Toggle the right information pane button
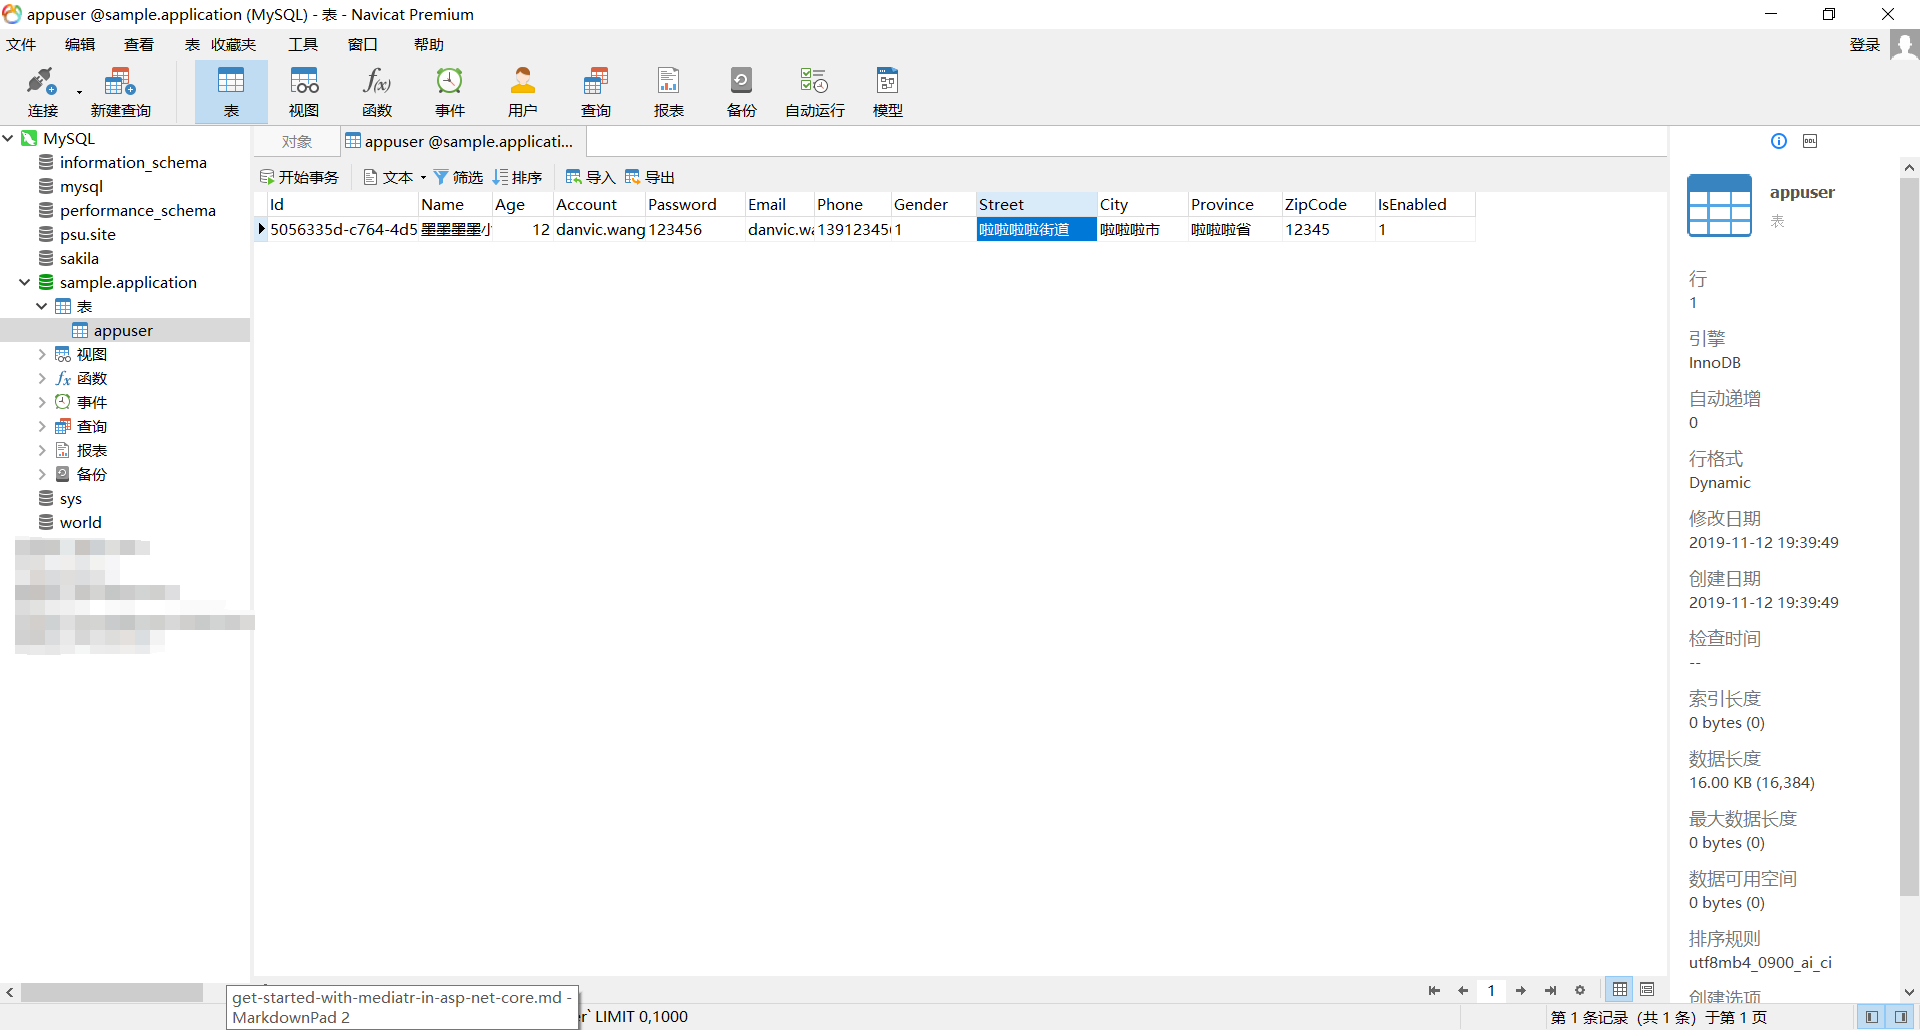The height and width of the screenshot is (1030, 1920). (x=1901, y=1017)
